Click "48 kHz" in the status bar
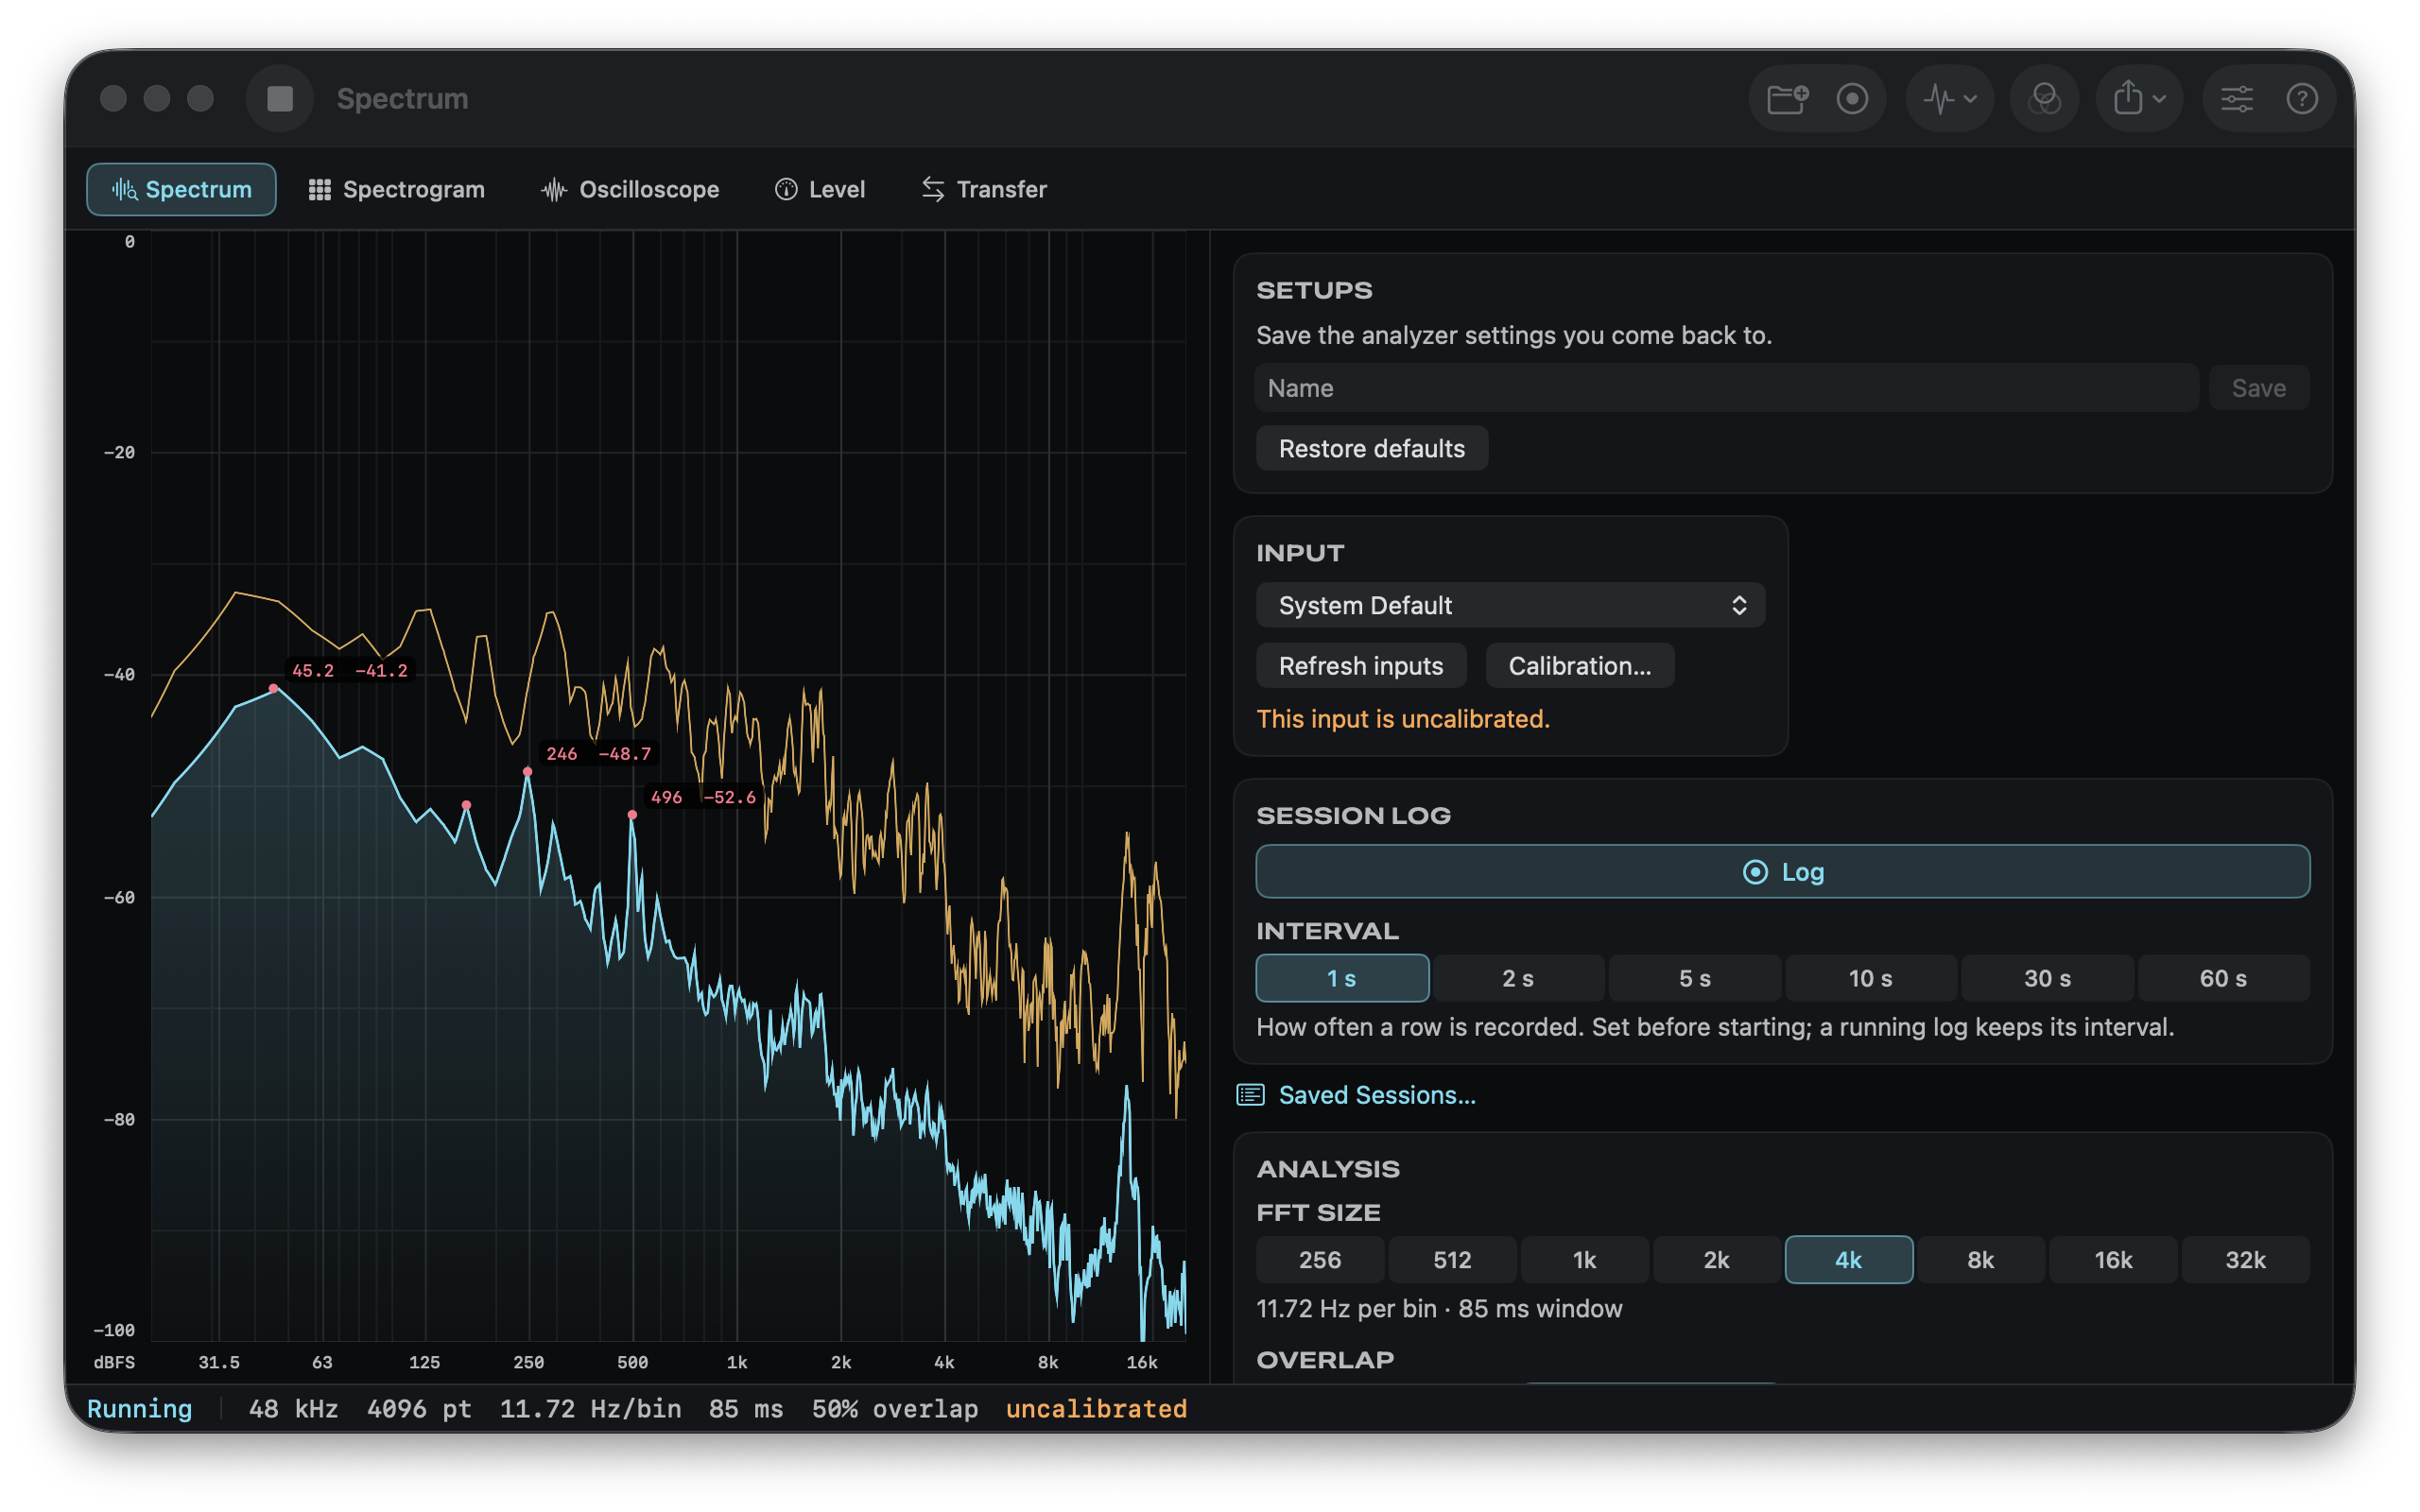Screen dimensions: 2420x1512 click(x=293, y=1408)
